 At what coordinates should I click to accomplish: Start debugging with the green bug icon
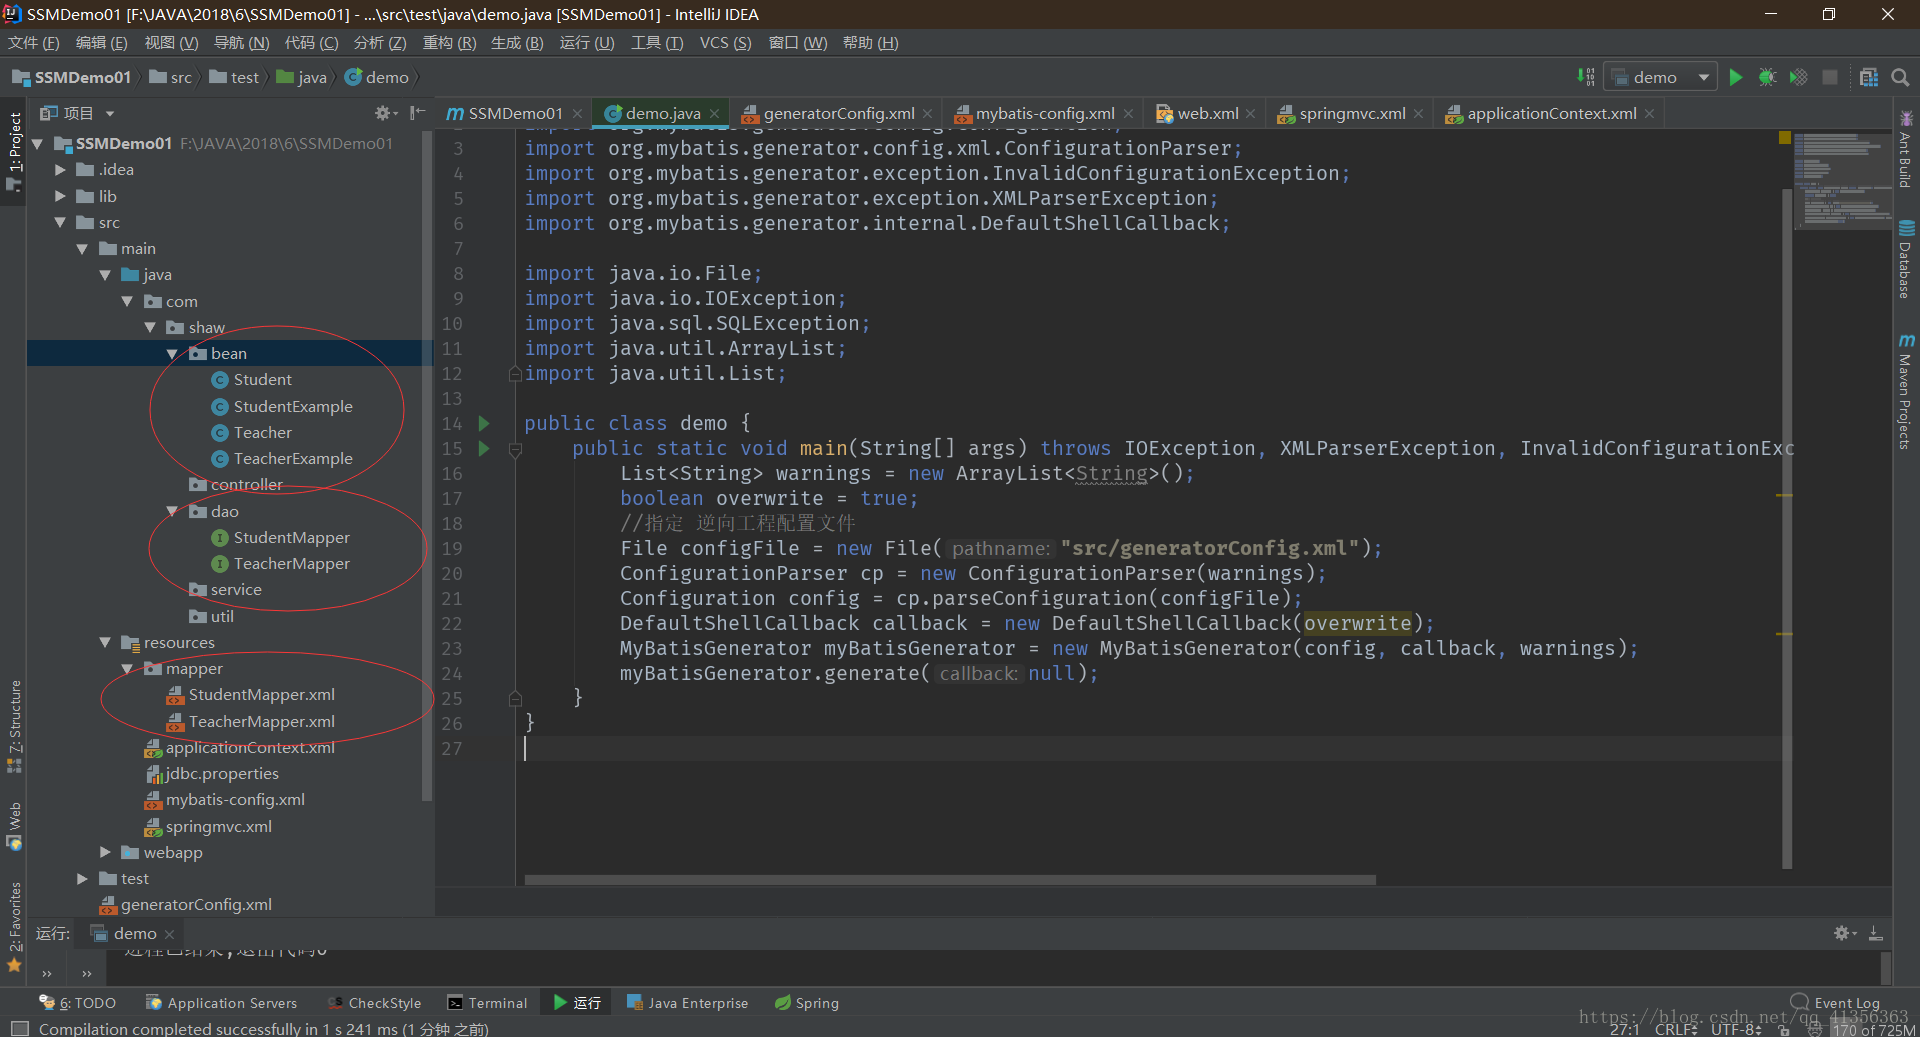1767,77
